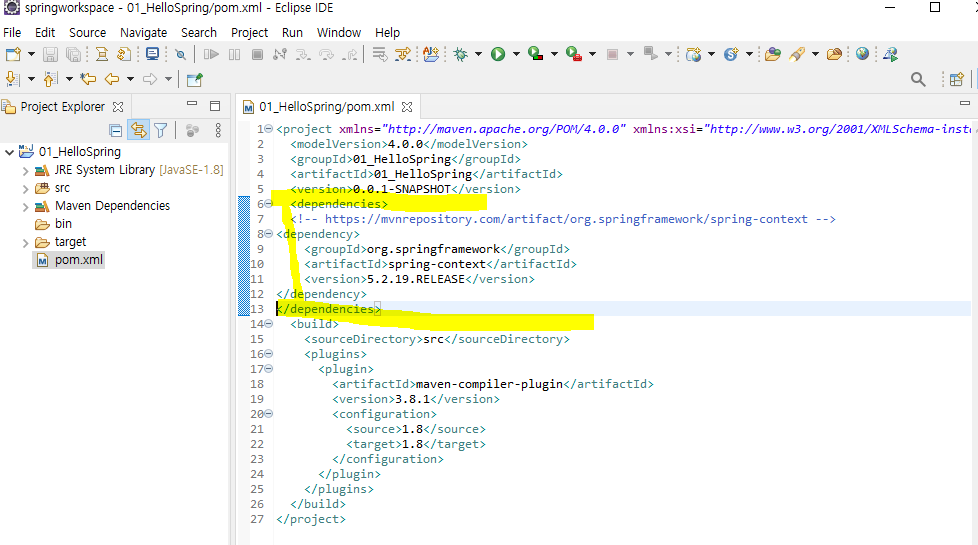Open the Source menu
This screenshot has height=545, width=978.
pyautogui.click(x=87, y=32)
